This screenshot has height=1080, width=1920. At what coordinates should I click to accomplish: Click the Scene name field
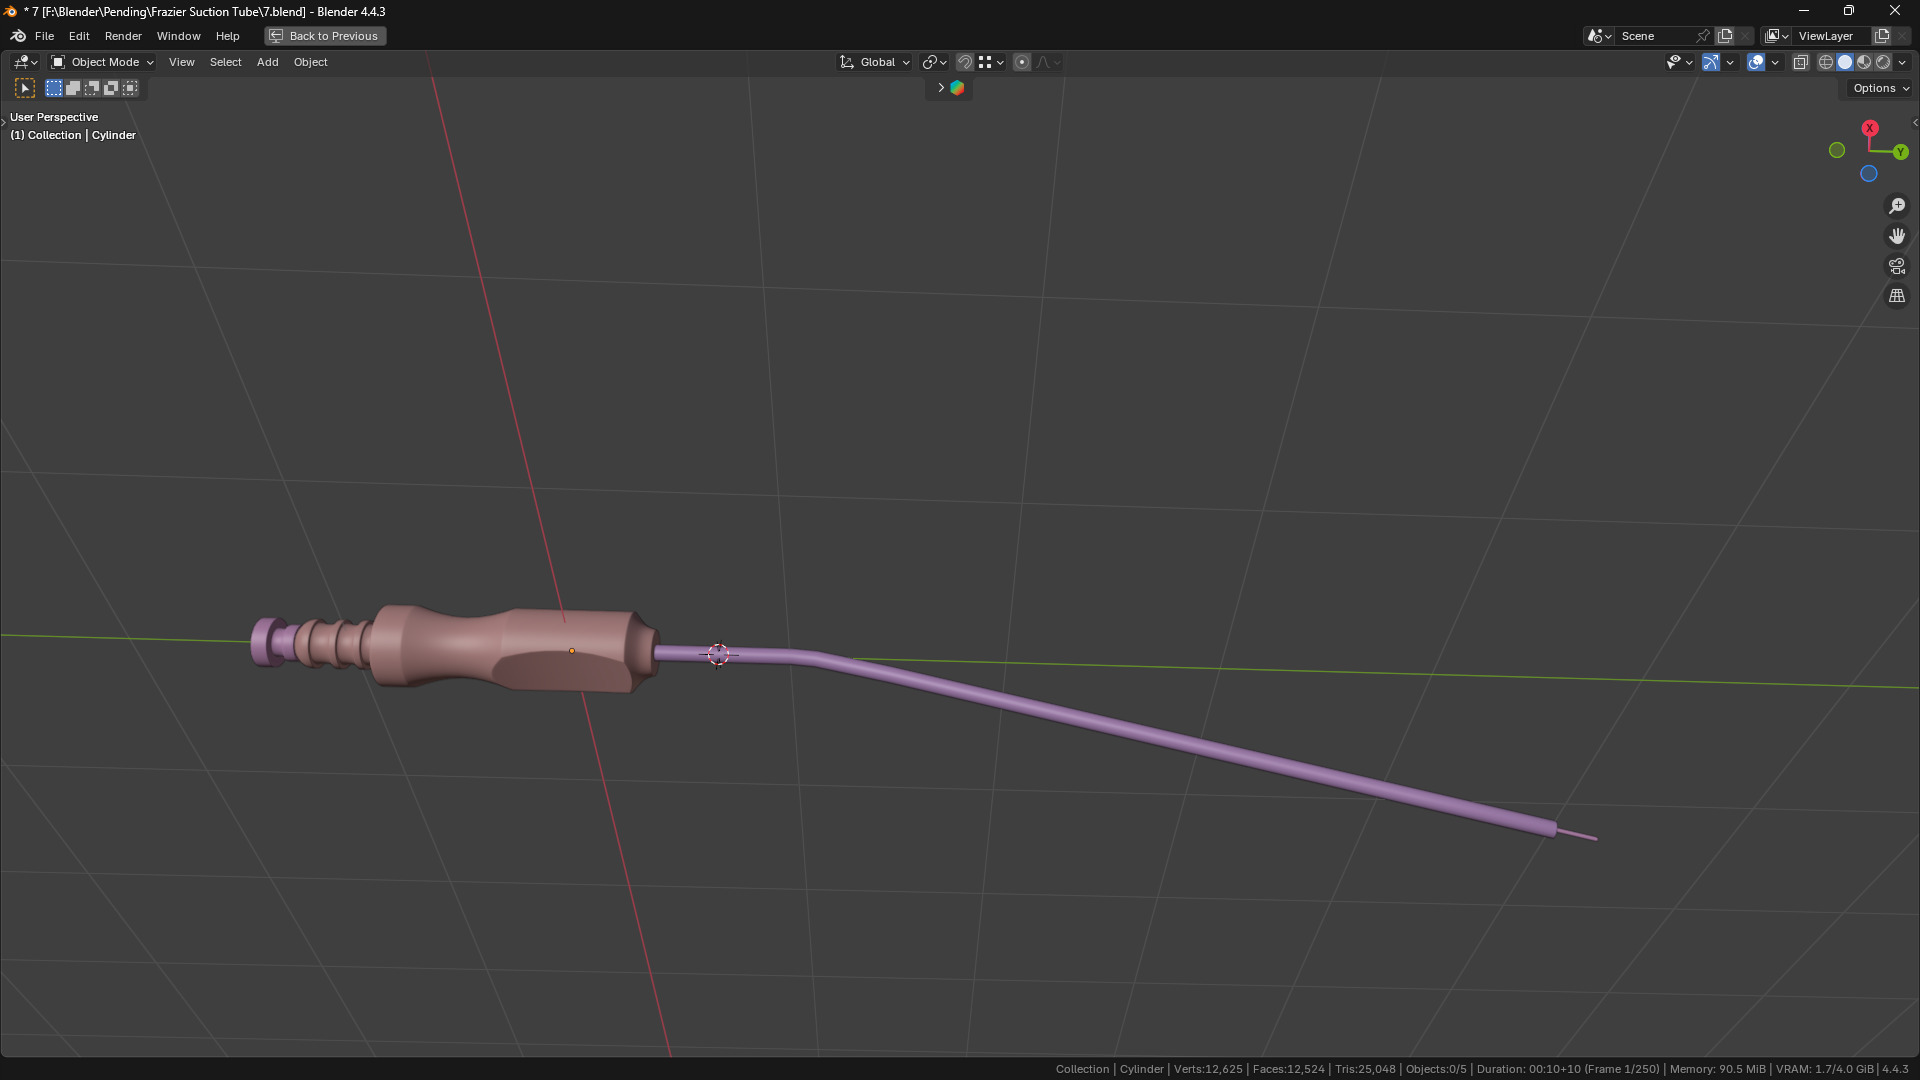tap(1655, 36)
